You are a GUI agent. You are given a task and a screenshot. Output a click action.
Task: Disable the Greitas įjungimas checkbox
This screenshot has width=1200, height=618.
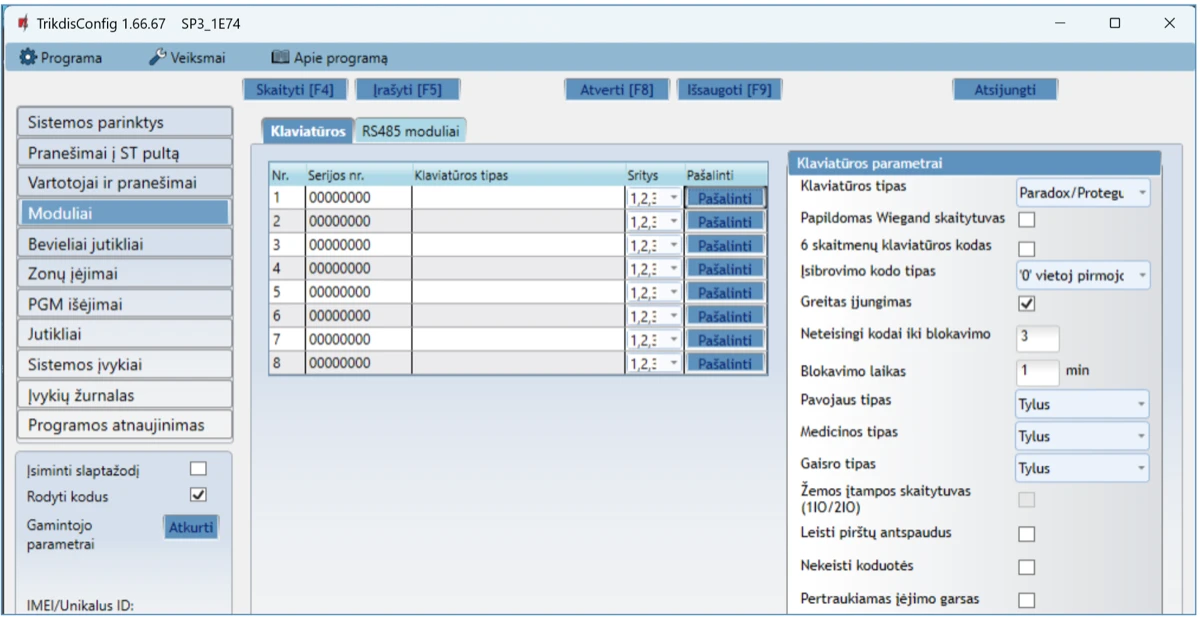(1026, 303)
